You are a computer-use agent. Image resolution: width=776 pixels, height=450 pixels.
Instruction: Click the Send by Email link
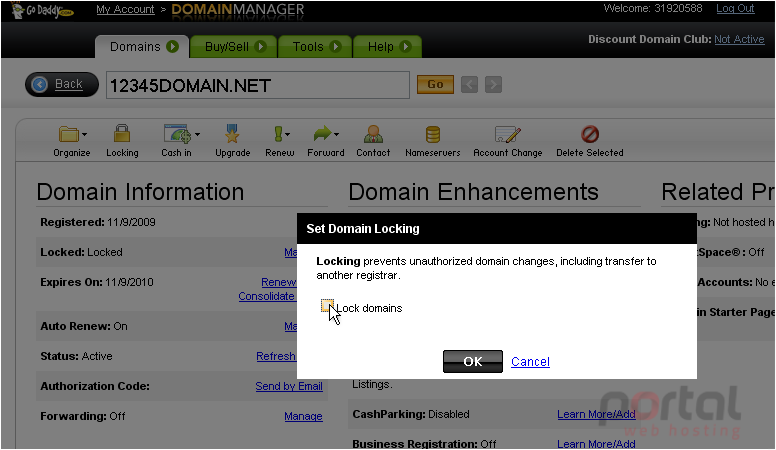[289, 386]
